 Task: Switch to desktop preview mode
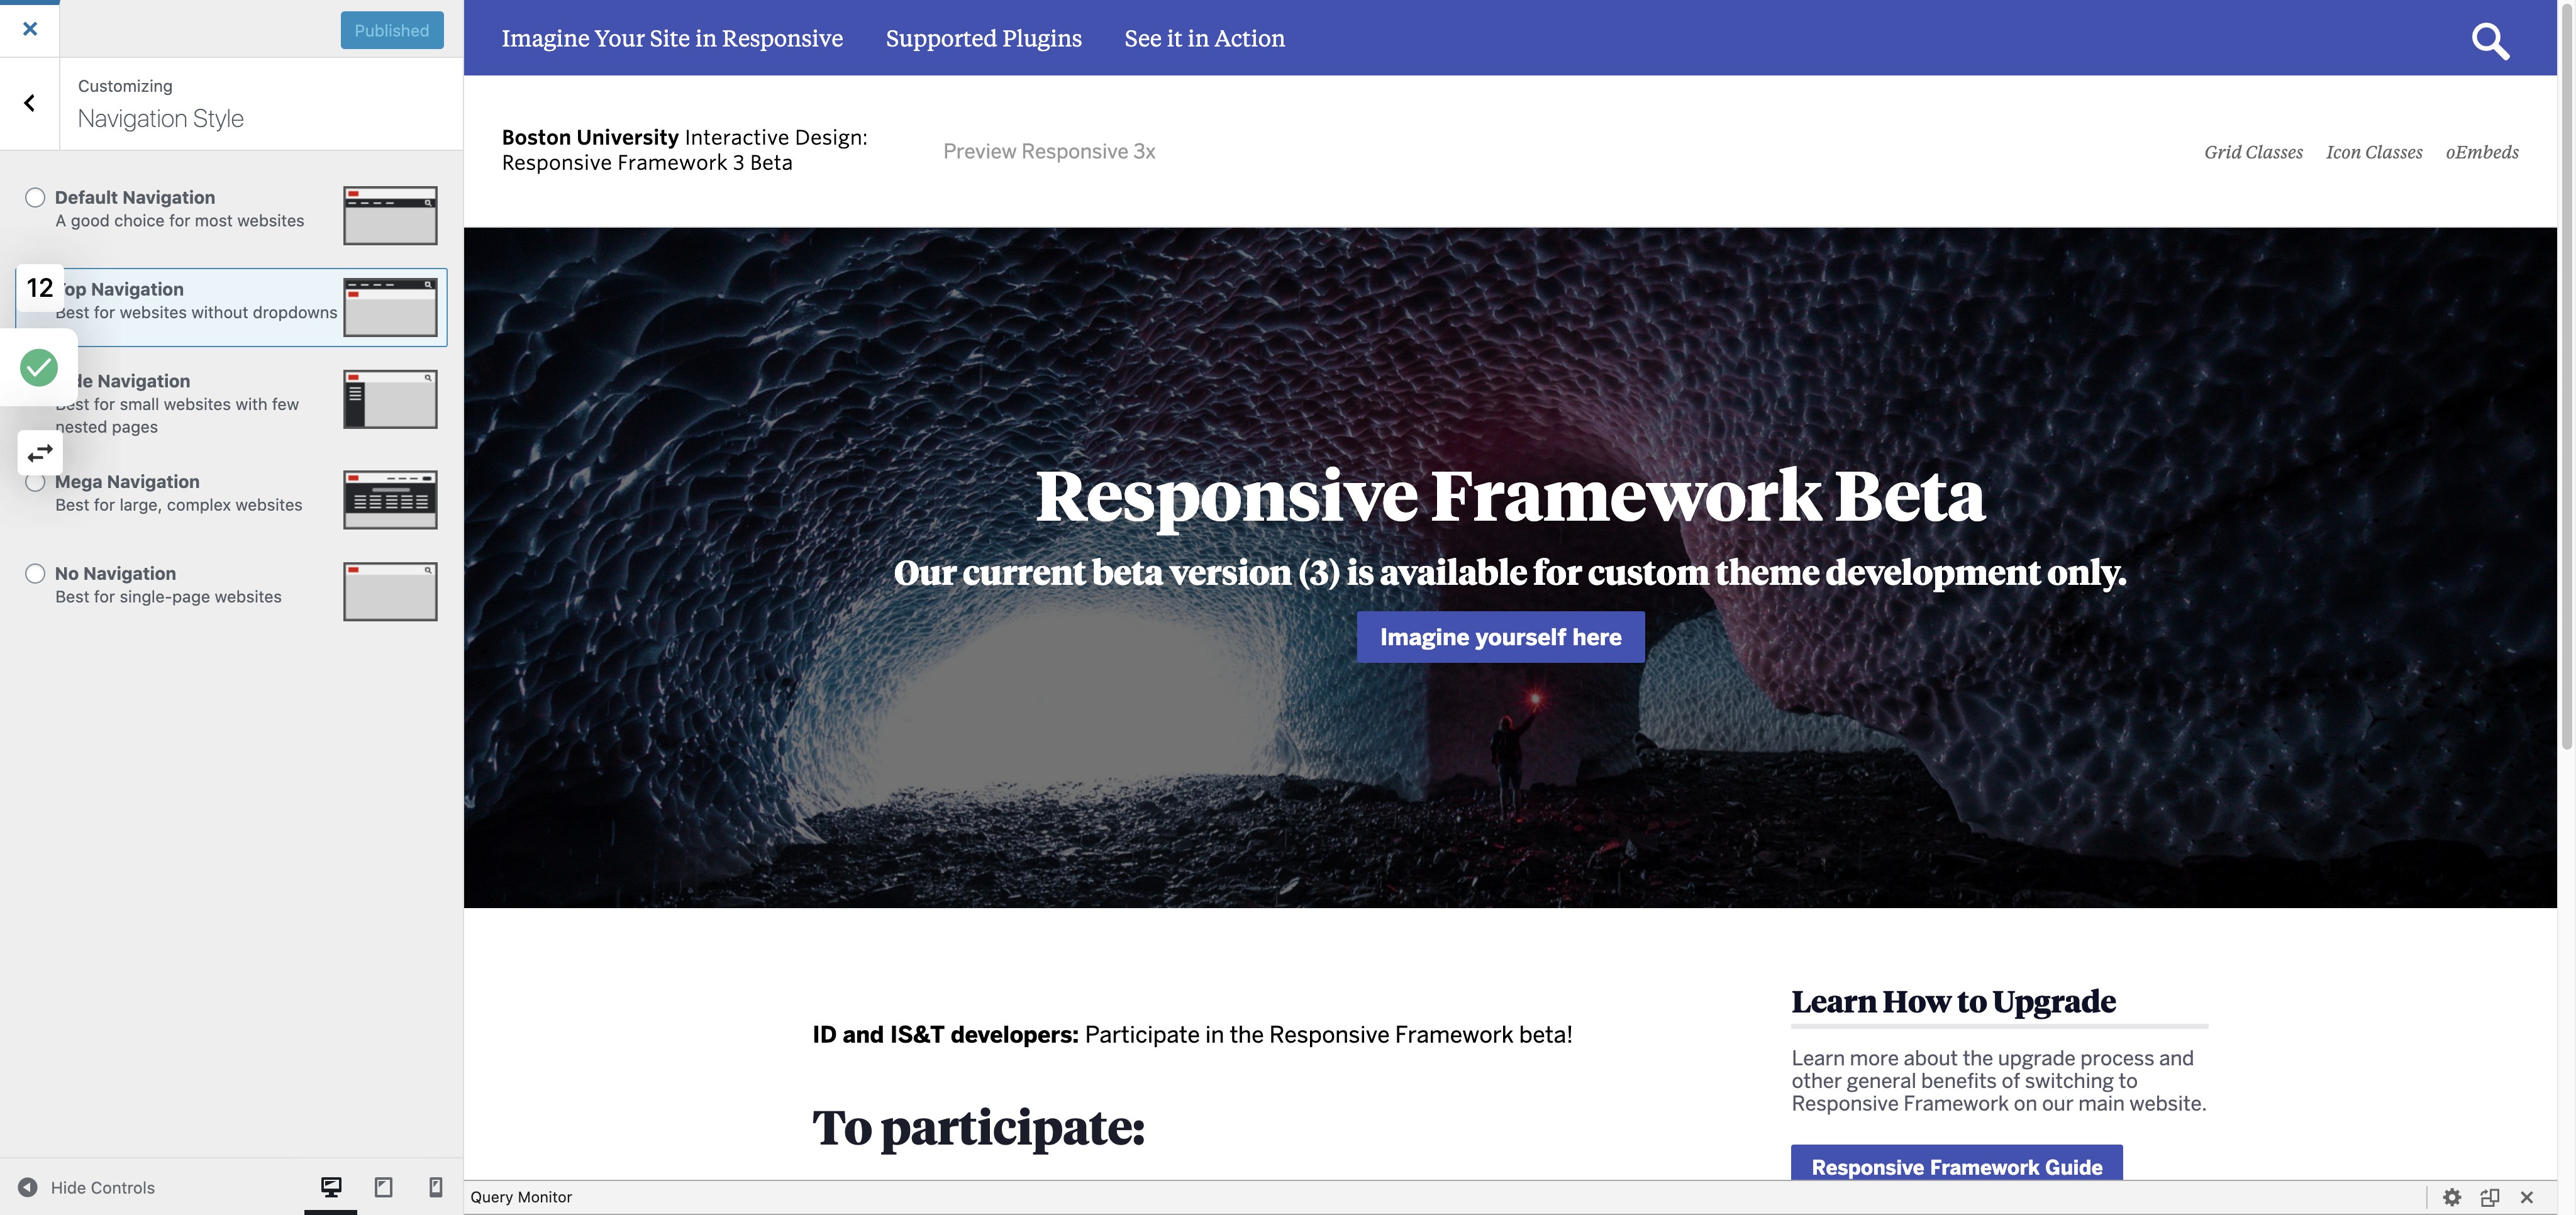tap(331, 1187)
